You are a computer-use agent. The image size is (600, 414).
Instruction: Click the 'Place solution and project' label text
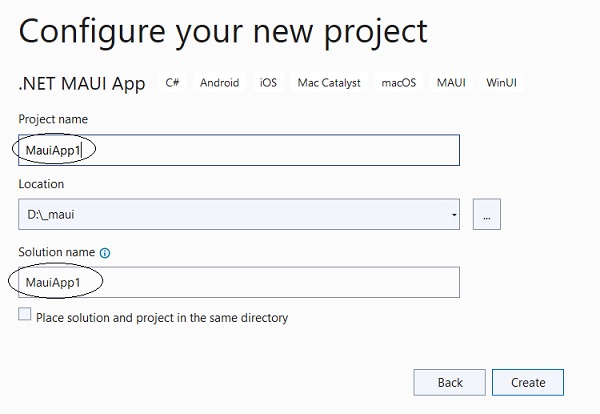pos(162,318)
